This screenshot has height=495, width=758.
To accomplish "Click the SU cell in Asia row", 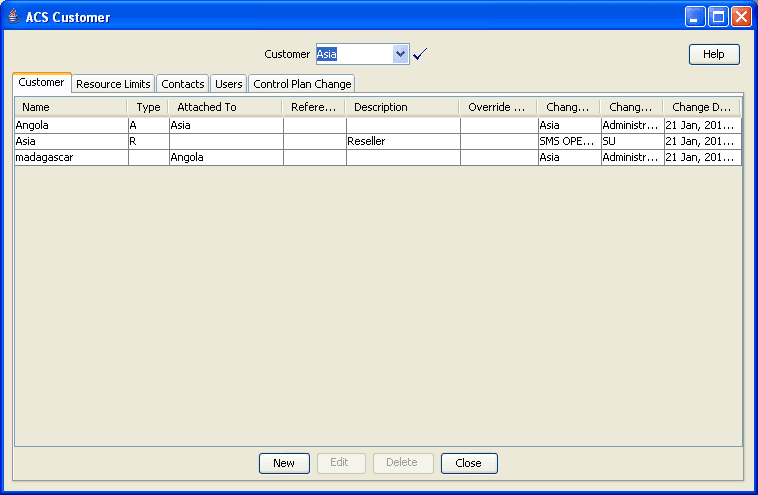I will pos(632,141).
